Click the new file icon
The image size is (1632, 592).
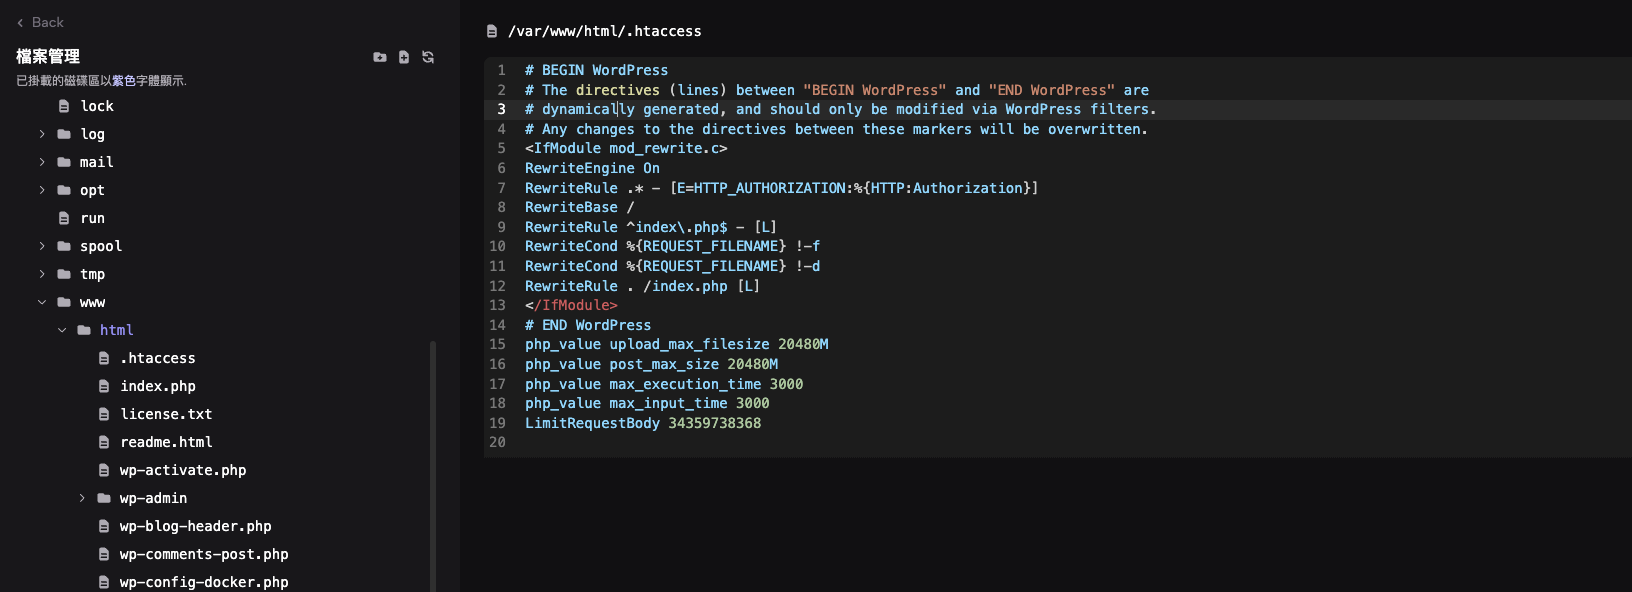404,57
